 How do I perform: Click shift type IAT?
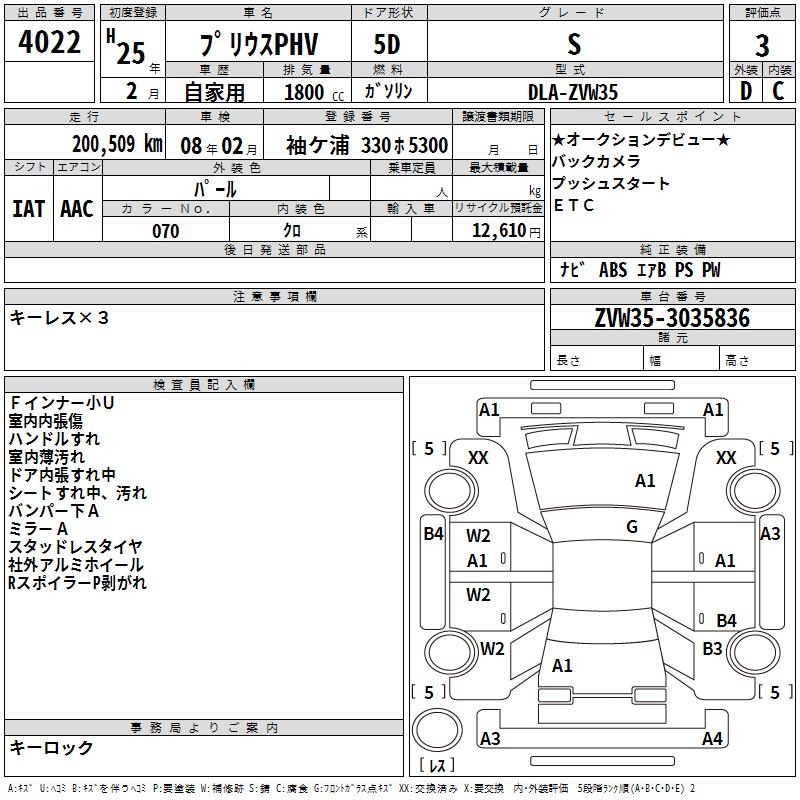pos(28,209)
